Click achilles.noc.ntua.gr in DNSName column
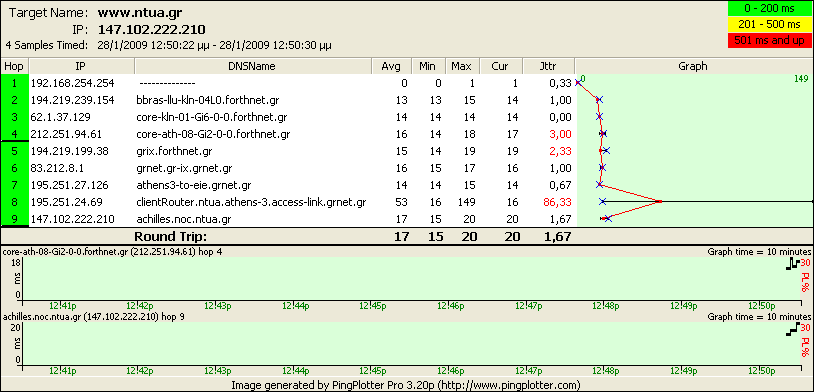Image resolution: width=814 pixels, height=392 pixels. click(184, 219)
